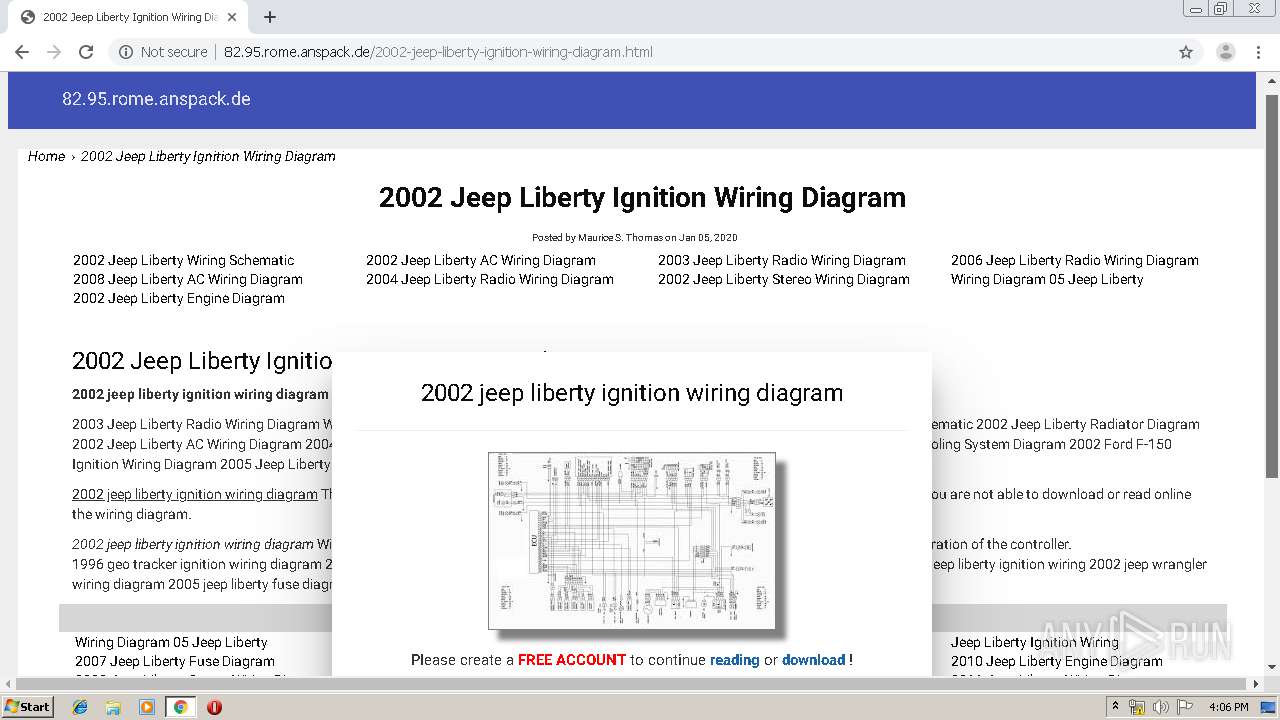Open the Not secure site info icon

point(126,52)
